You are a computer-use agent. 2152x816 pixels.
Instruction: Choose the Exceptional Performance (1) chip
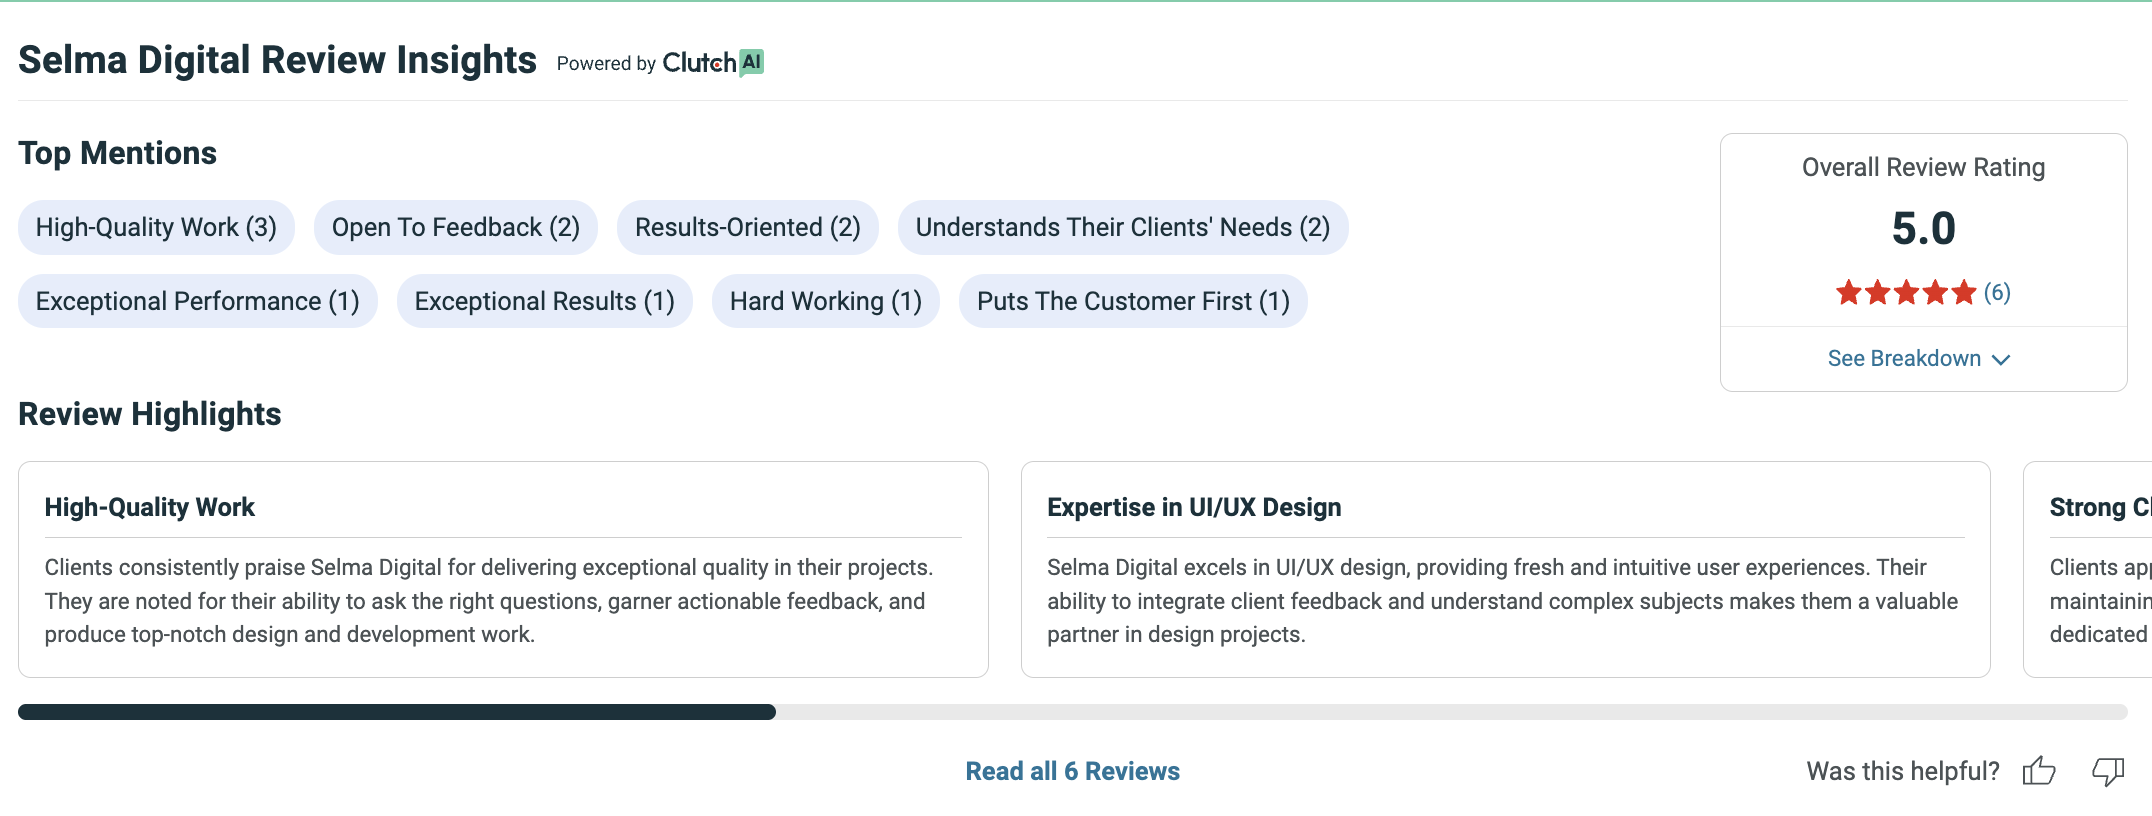[x=198, y=301]
